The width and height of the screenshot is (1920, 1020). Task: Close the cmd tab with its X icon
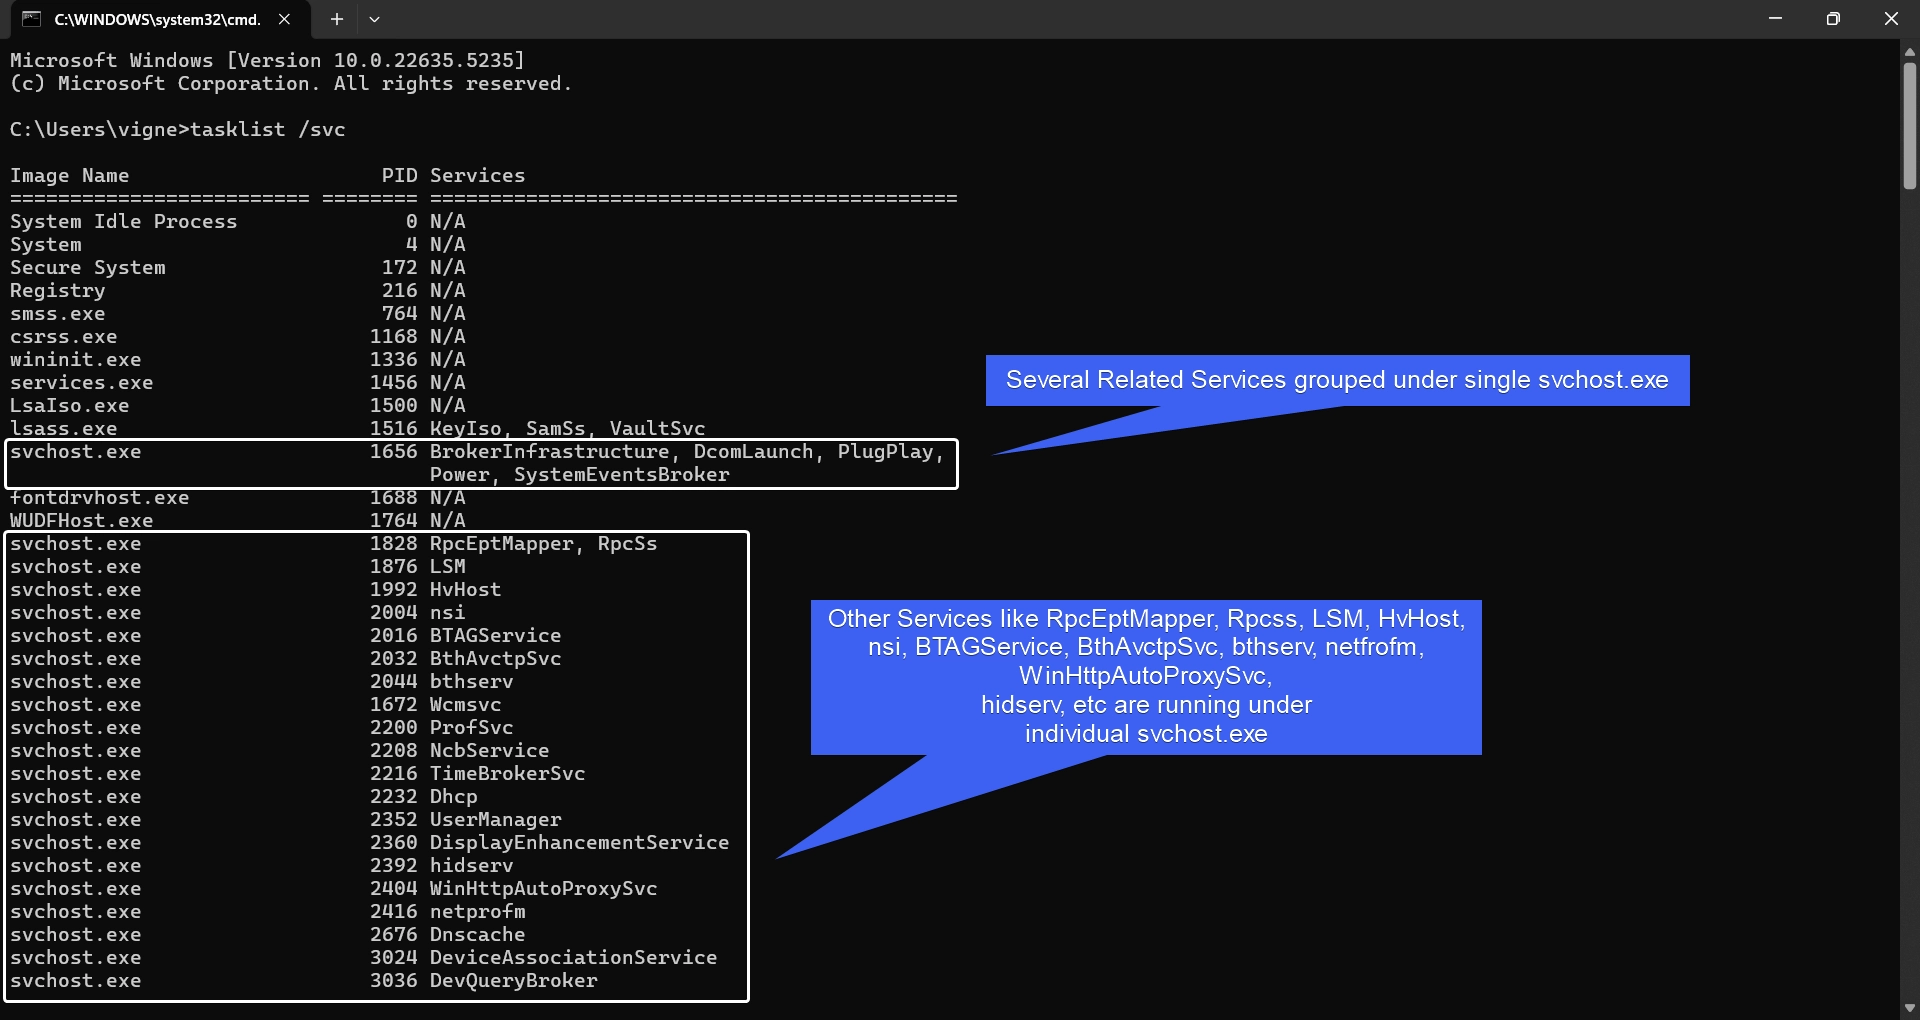click(283, 19)
